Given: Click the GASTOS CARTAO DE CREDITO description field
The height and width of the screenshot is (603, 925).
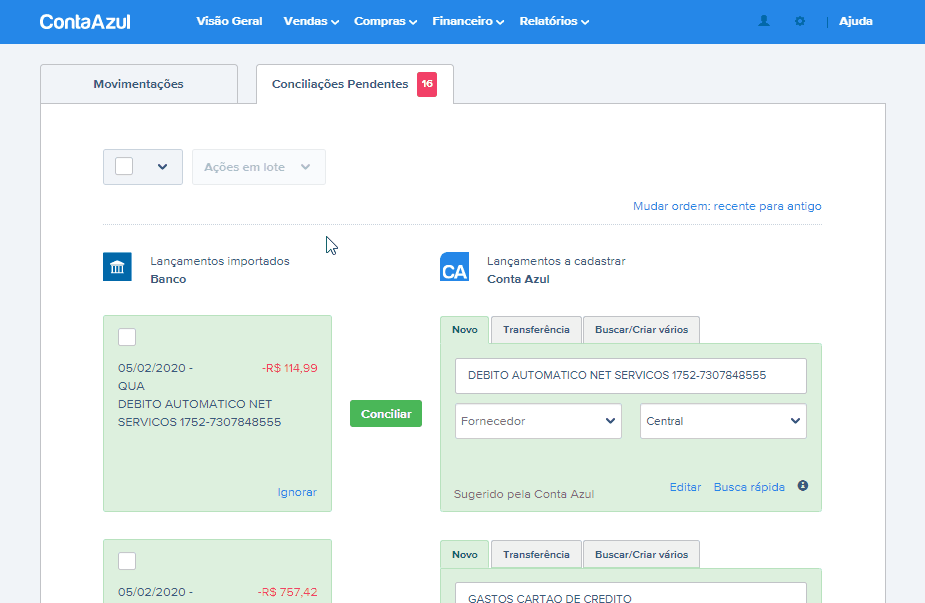Looking at the screenshot, I should pyautogui.click(x=631, y=593).
